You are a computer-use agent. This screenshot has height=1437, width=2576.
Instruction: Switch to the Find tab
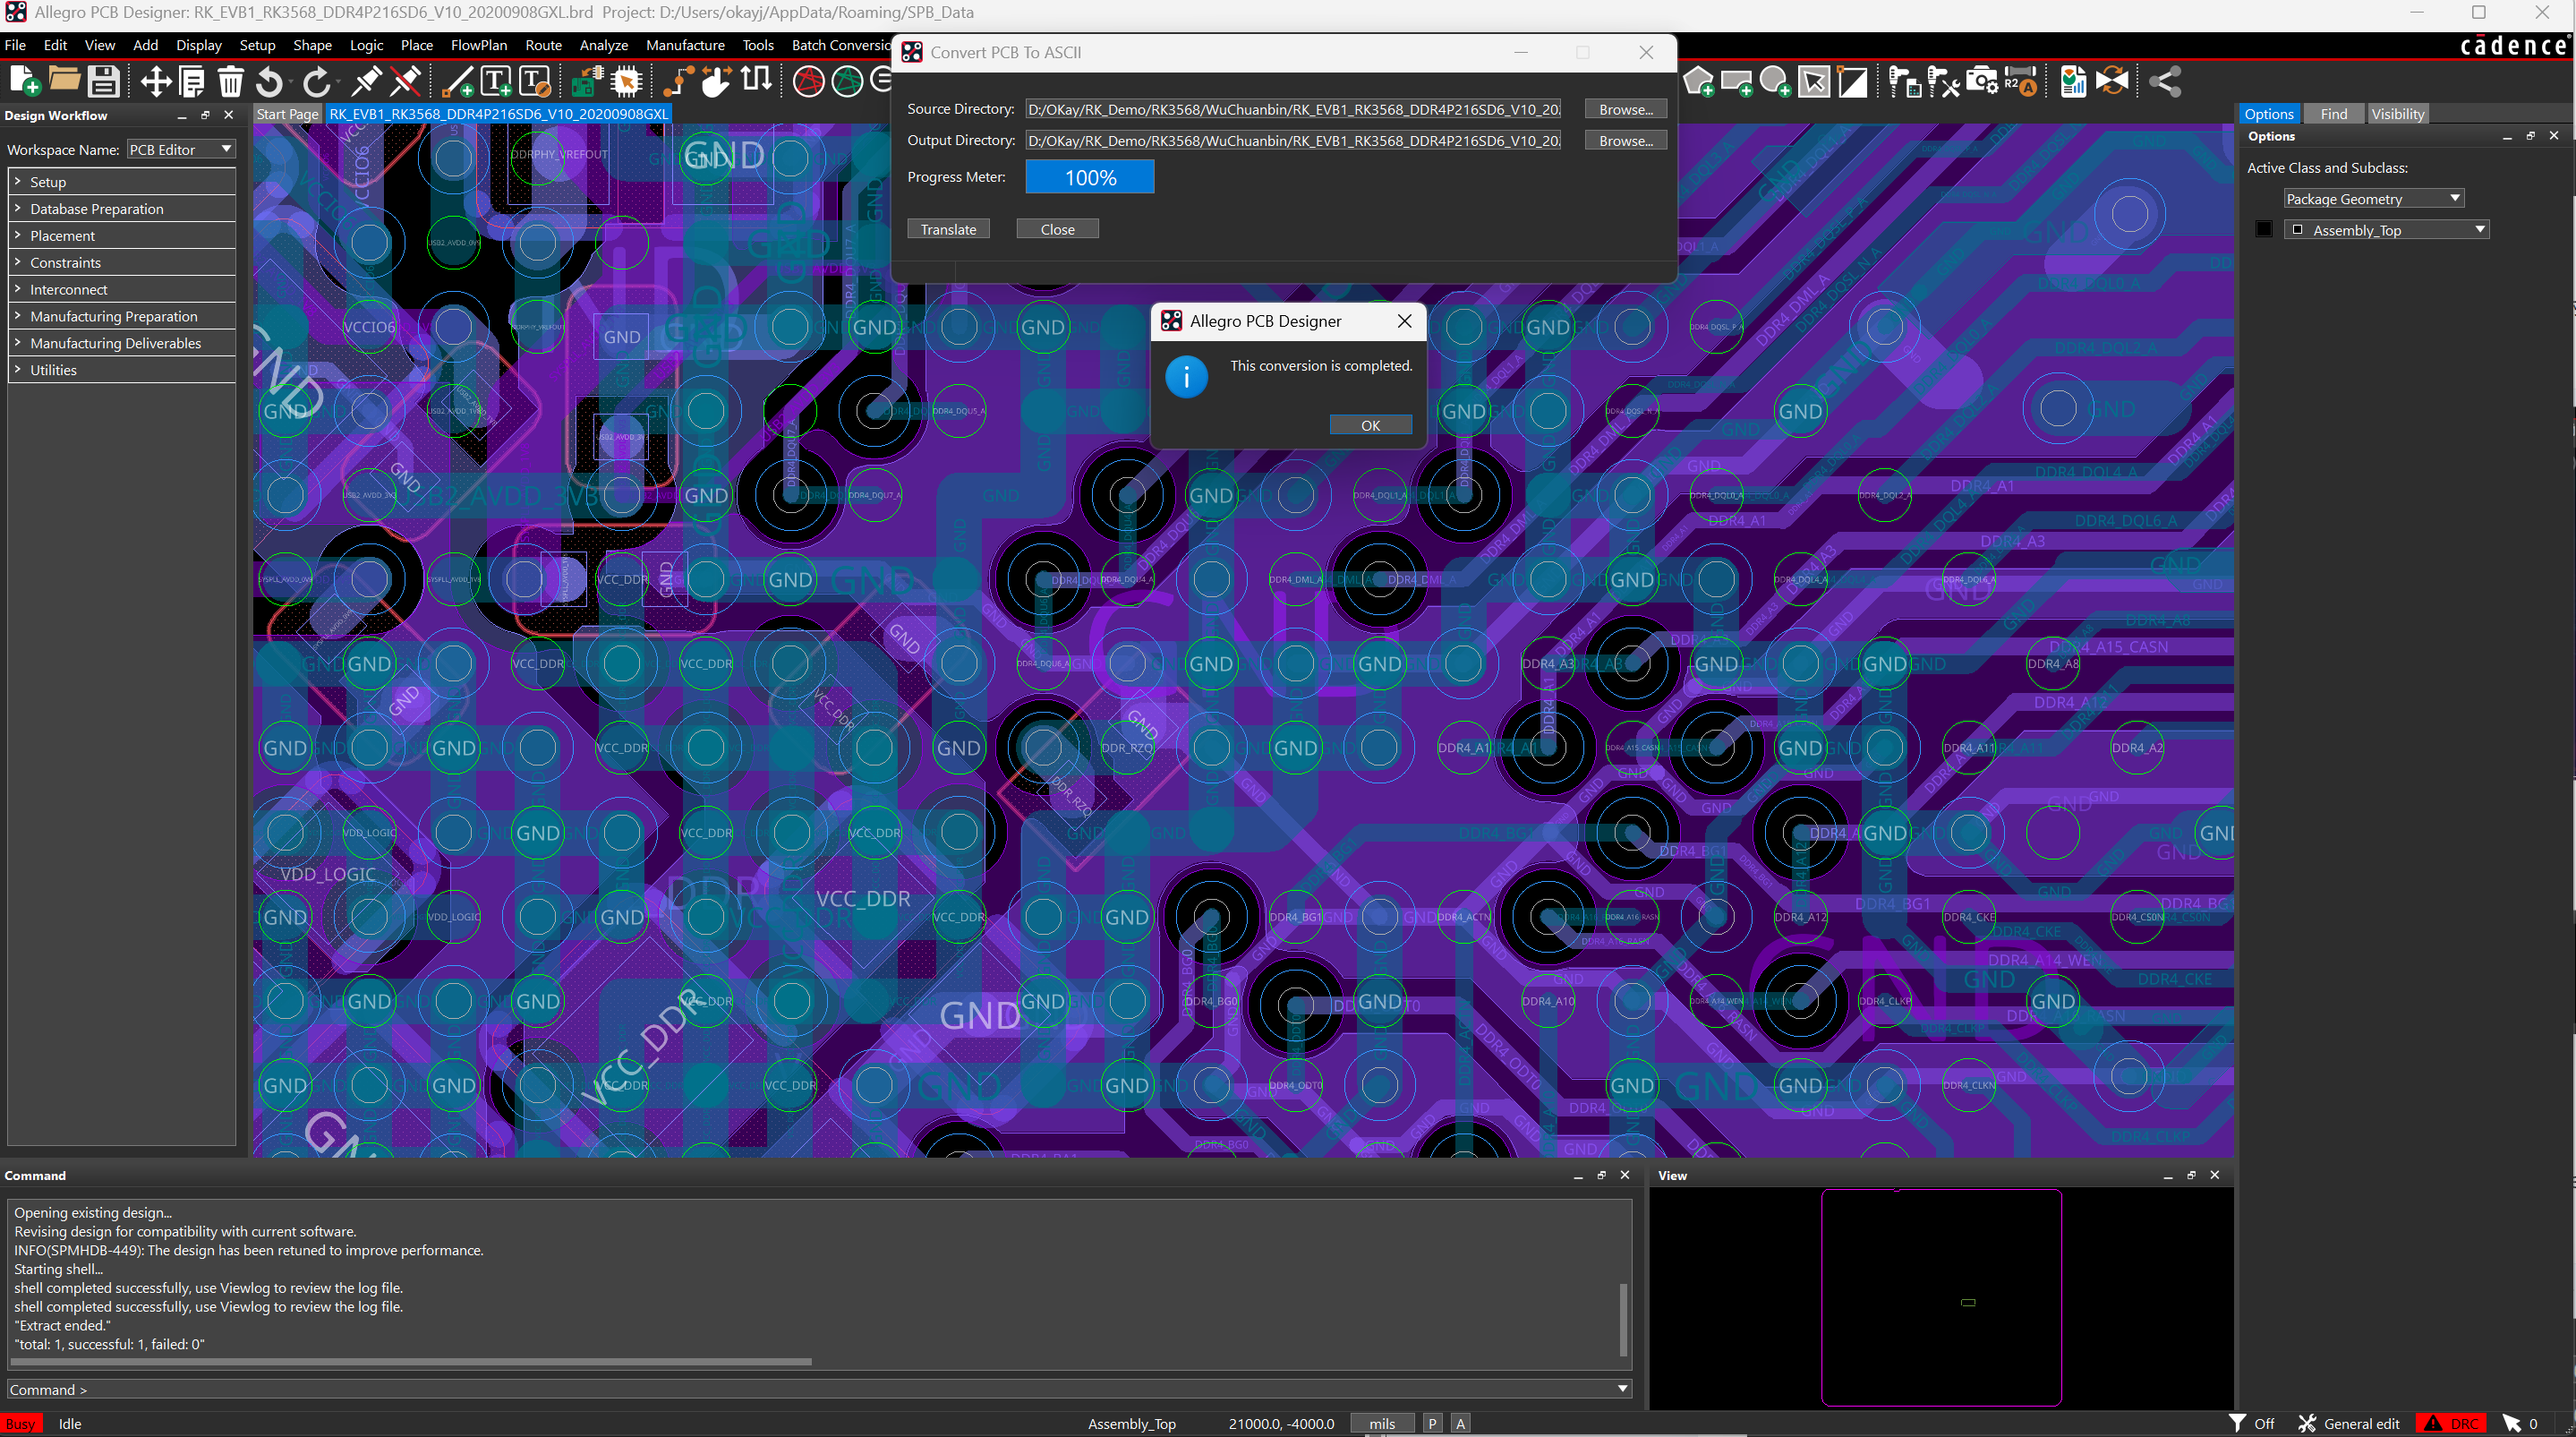(2333, 114)
